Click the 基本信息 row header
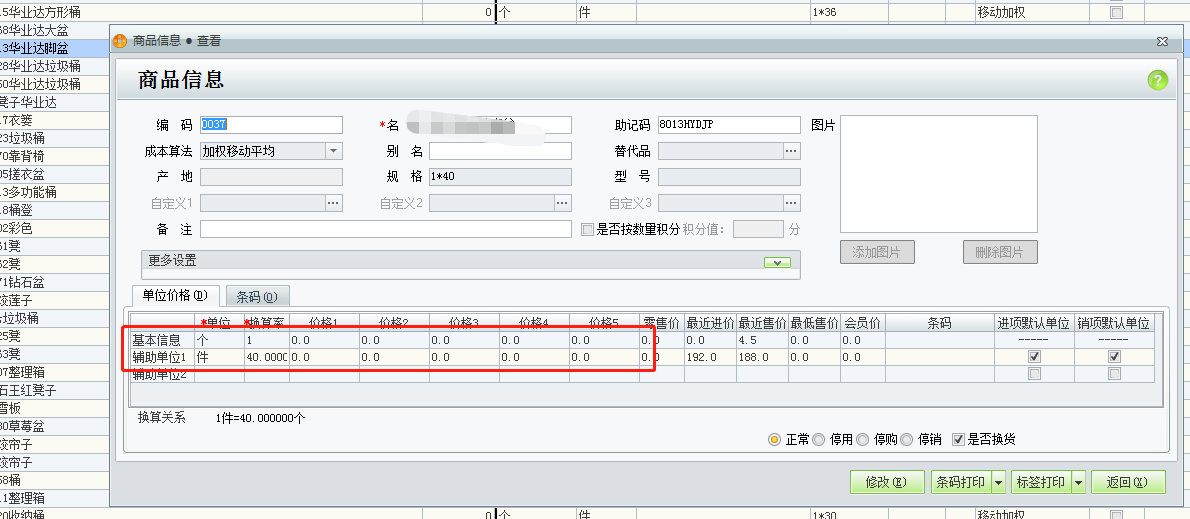 coord(162,340)
